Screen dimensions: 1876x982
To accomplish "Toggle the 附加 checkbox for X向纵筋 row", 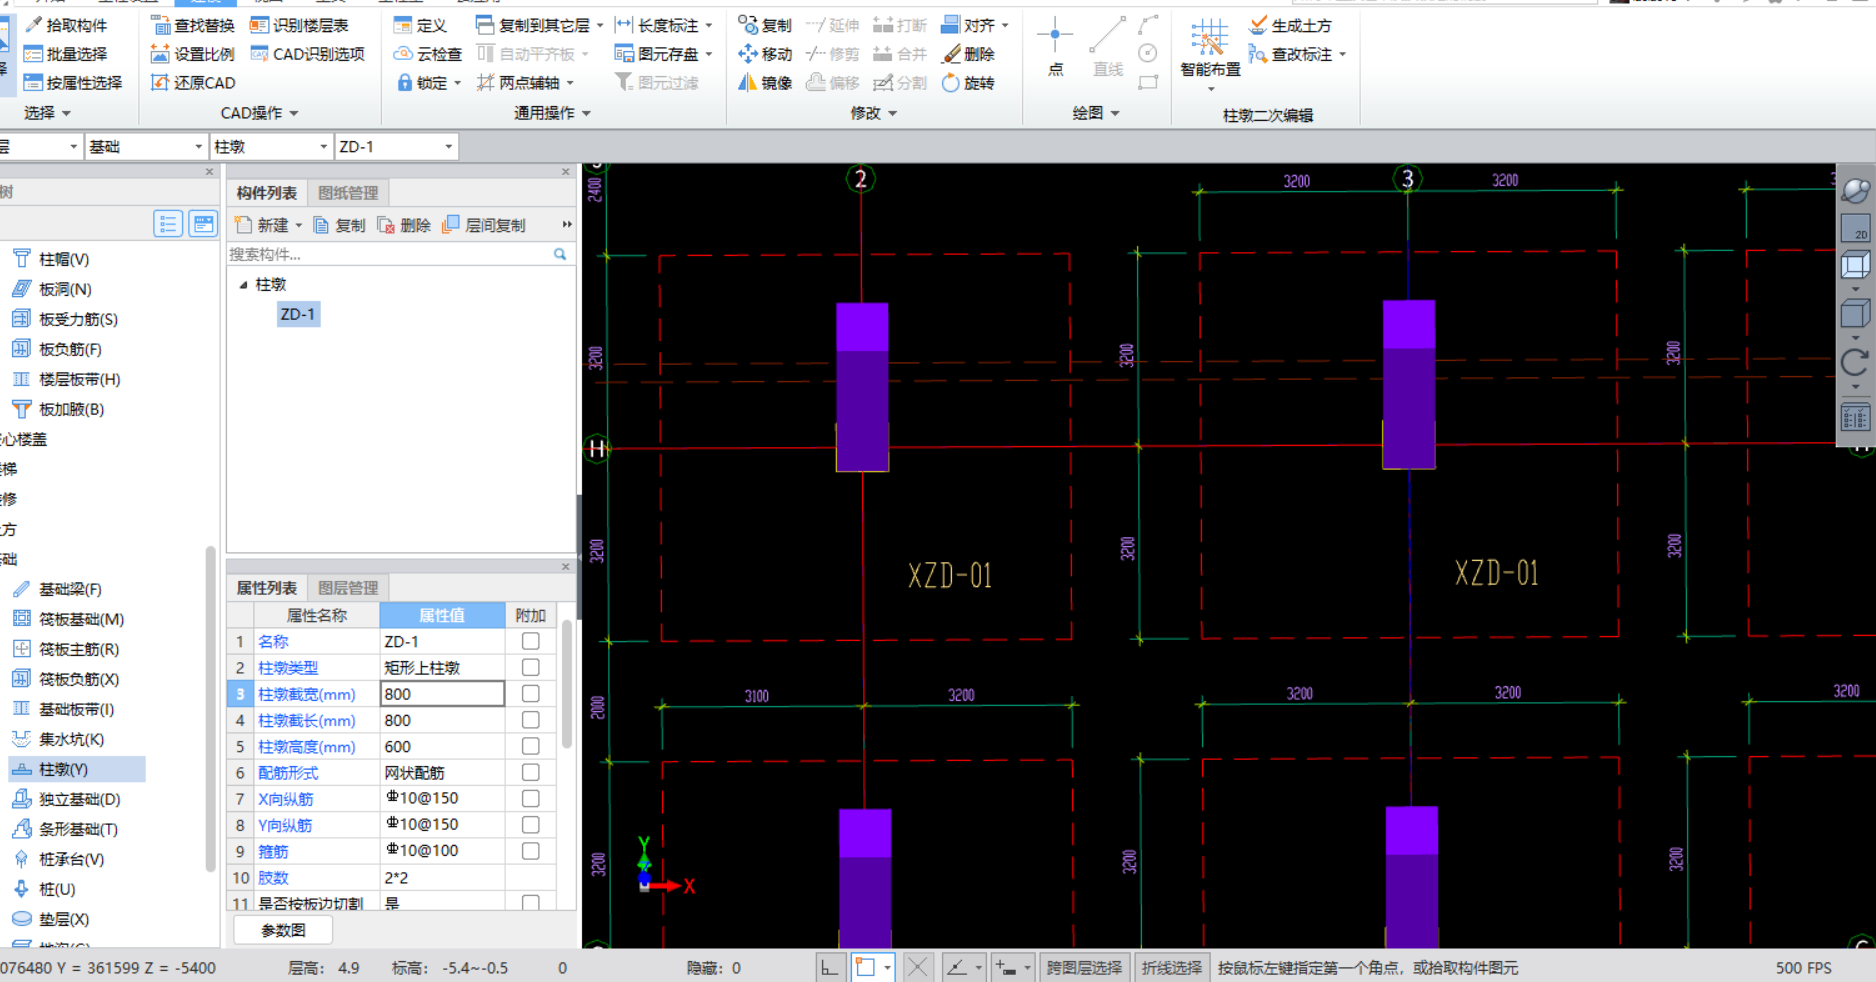I will [x=531, y=798].
